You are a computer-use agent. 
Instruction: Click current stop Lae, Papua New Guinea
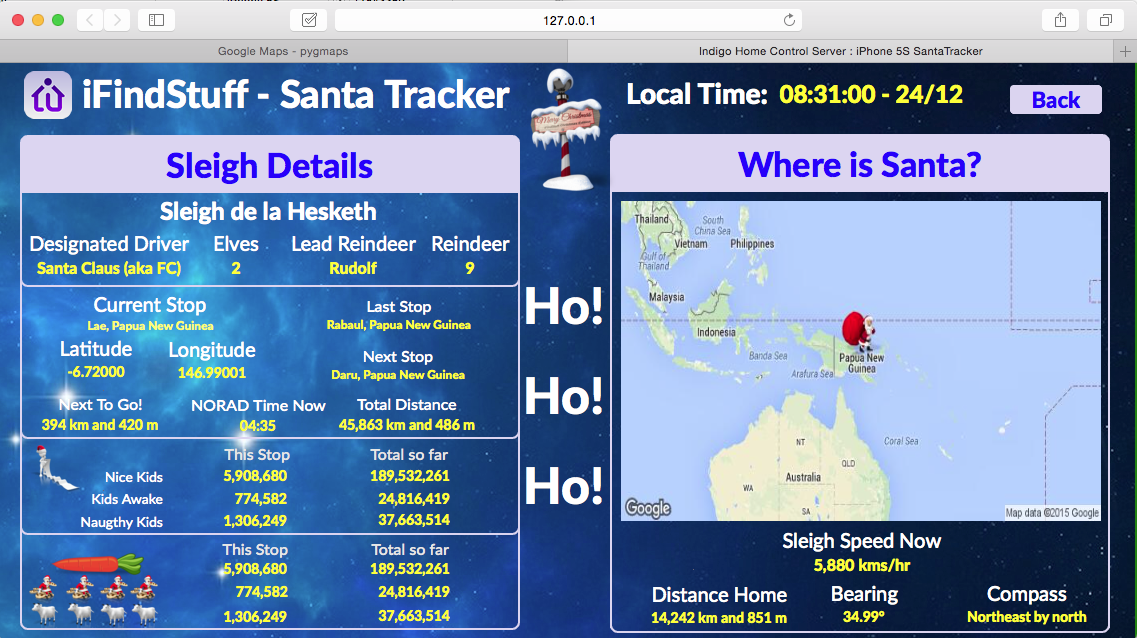coord(150,326)
